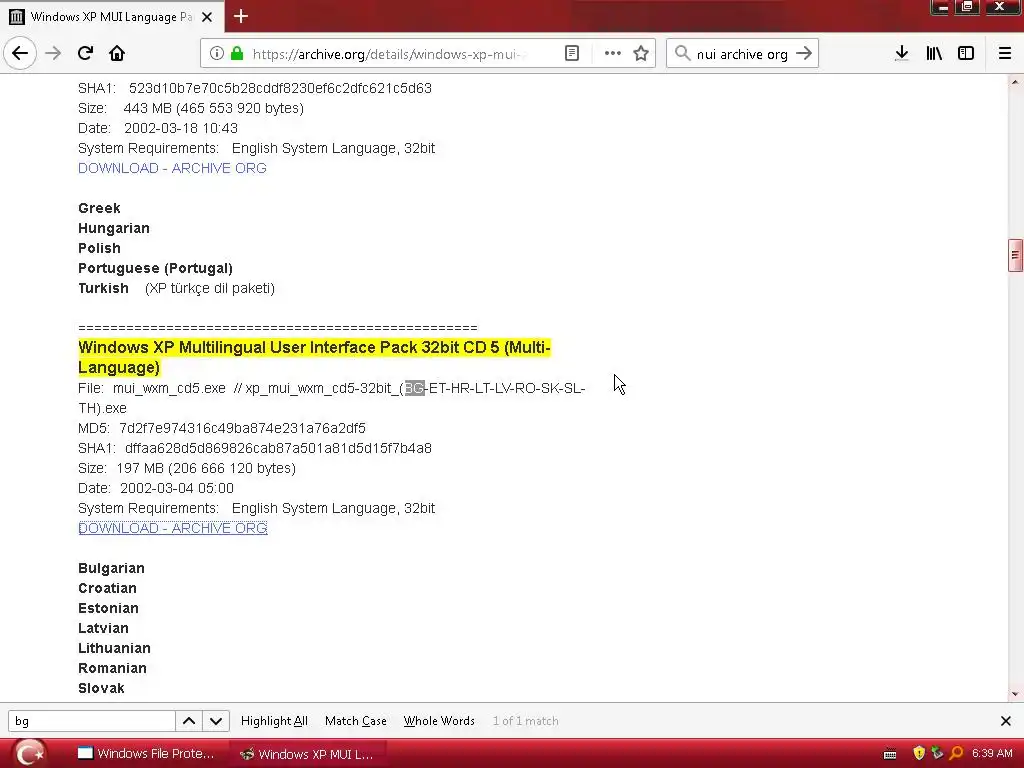Screen dimensions: 1024x768
Task: Open the Firefox home page
Action: tap(117, 54)
